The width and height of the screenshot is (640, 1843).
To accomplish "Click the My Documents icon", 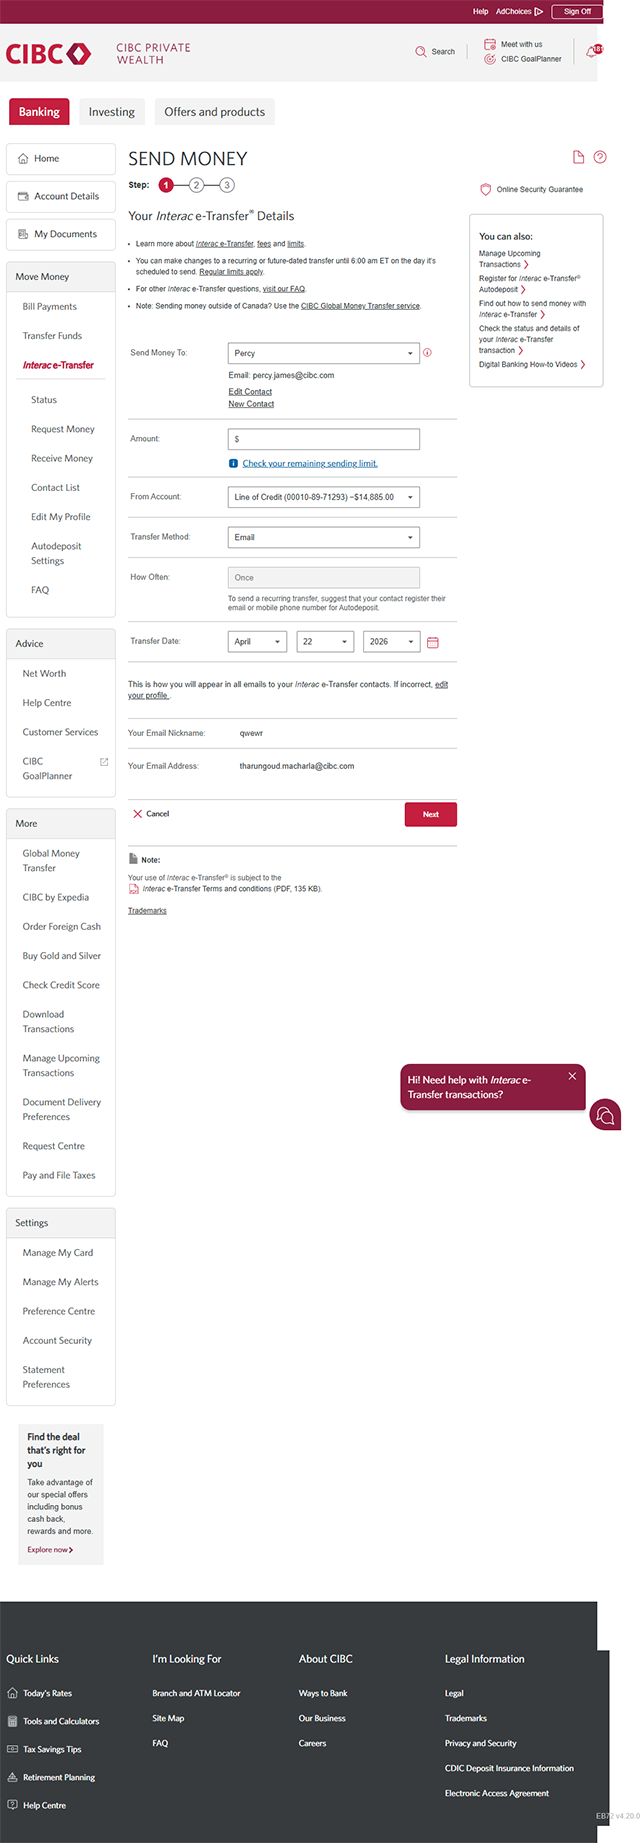I will tap(23, 234).
